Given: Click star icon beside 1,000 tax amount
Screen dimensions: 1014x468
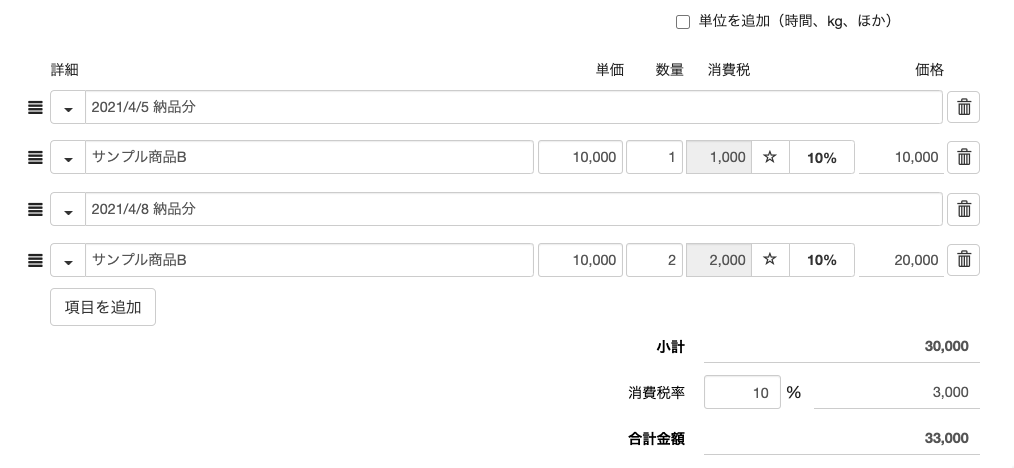Looking at the screenshot, I should tap(770, 157).
